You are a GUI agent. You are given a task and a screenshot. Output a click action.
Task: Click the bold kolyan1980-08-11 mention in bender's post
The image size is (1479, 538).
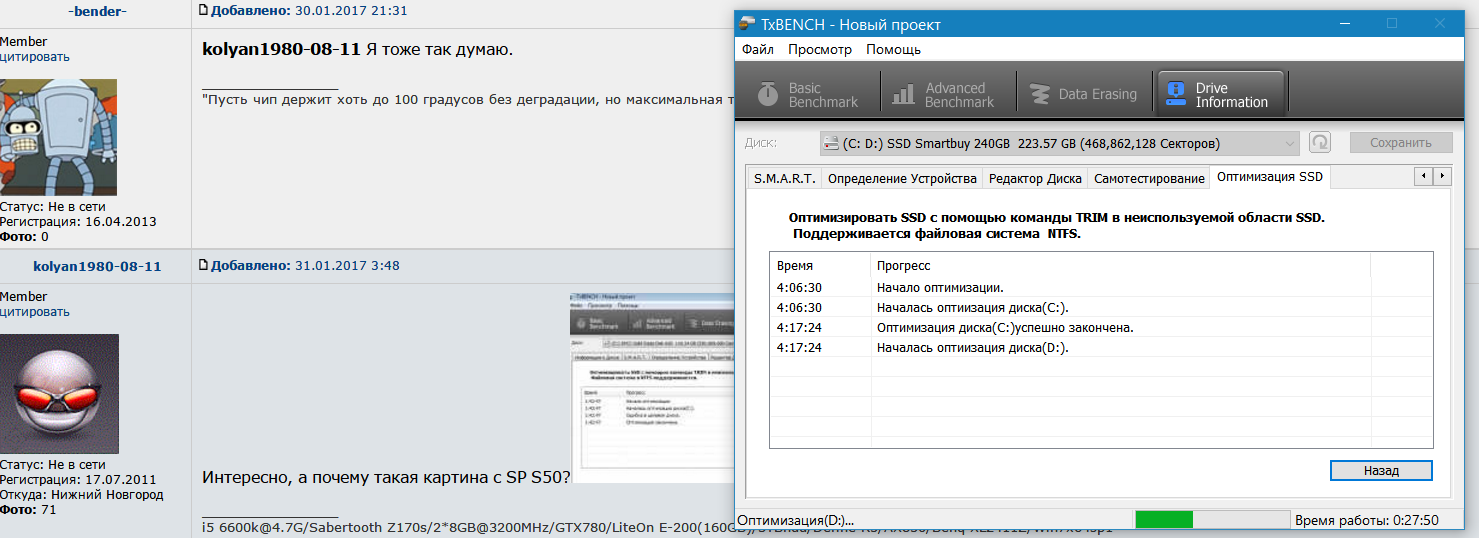[281, 49]
